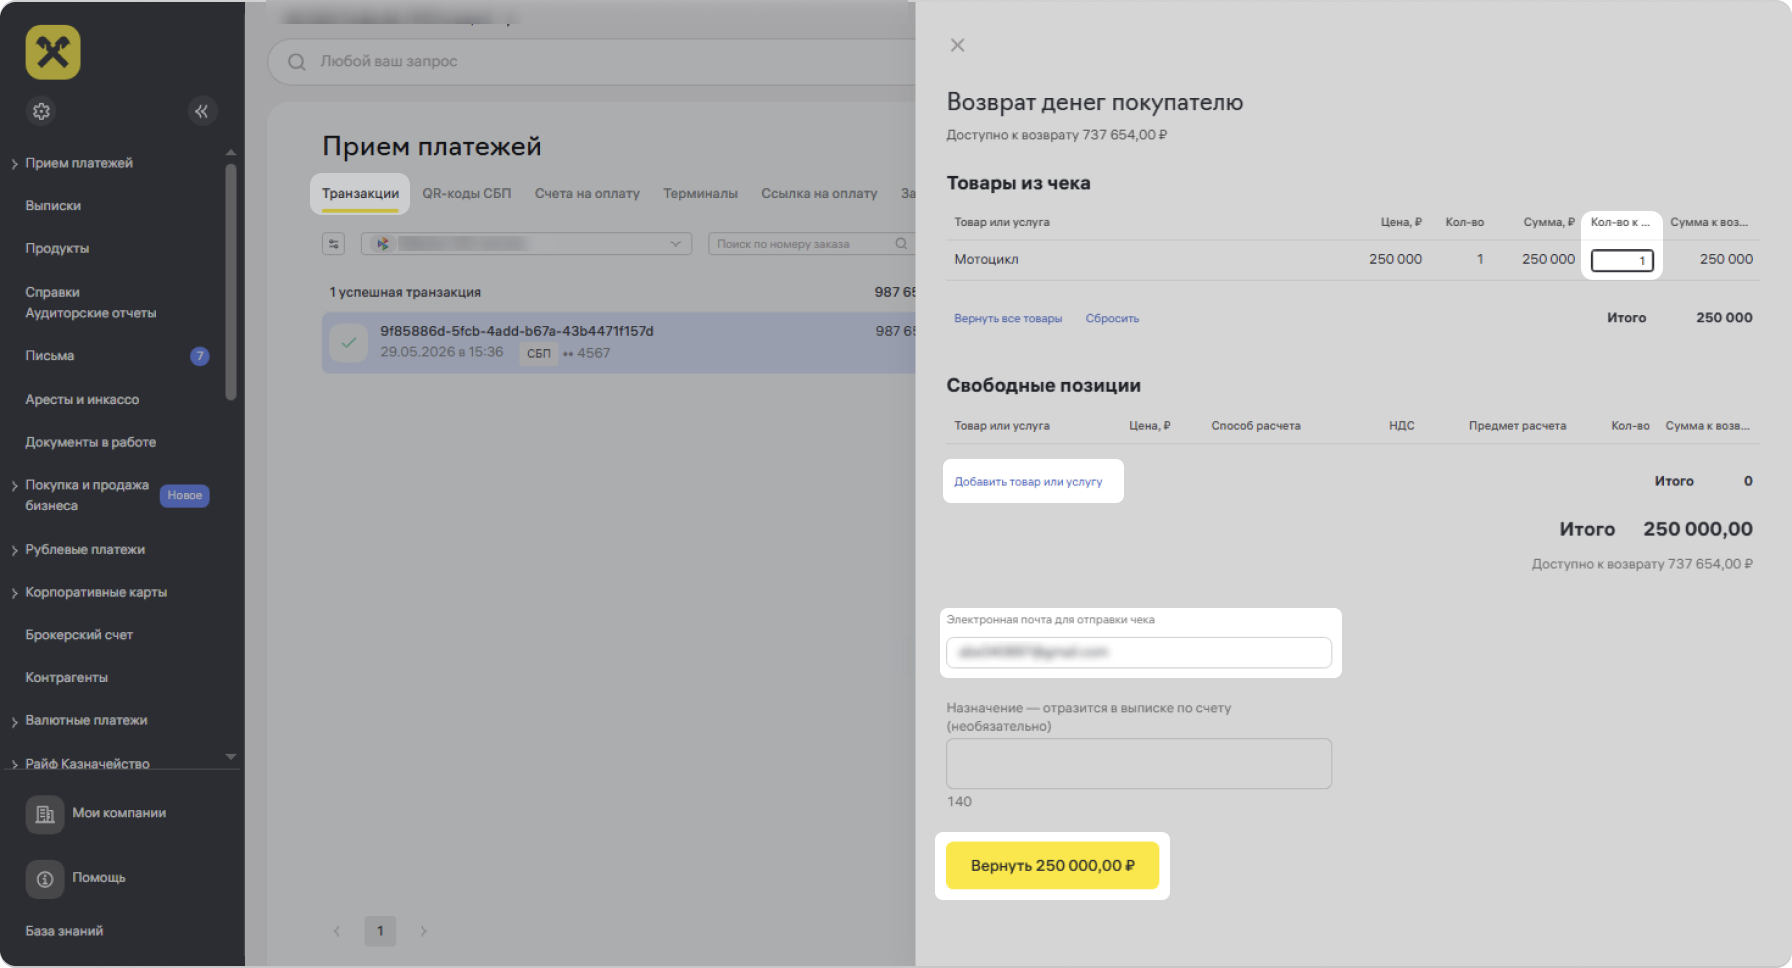Toggle the green checkmark on the transaction row
Screen dimensions: 1792x968
(x=348, y=342)
